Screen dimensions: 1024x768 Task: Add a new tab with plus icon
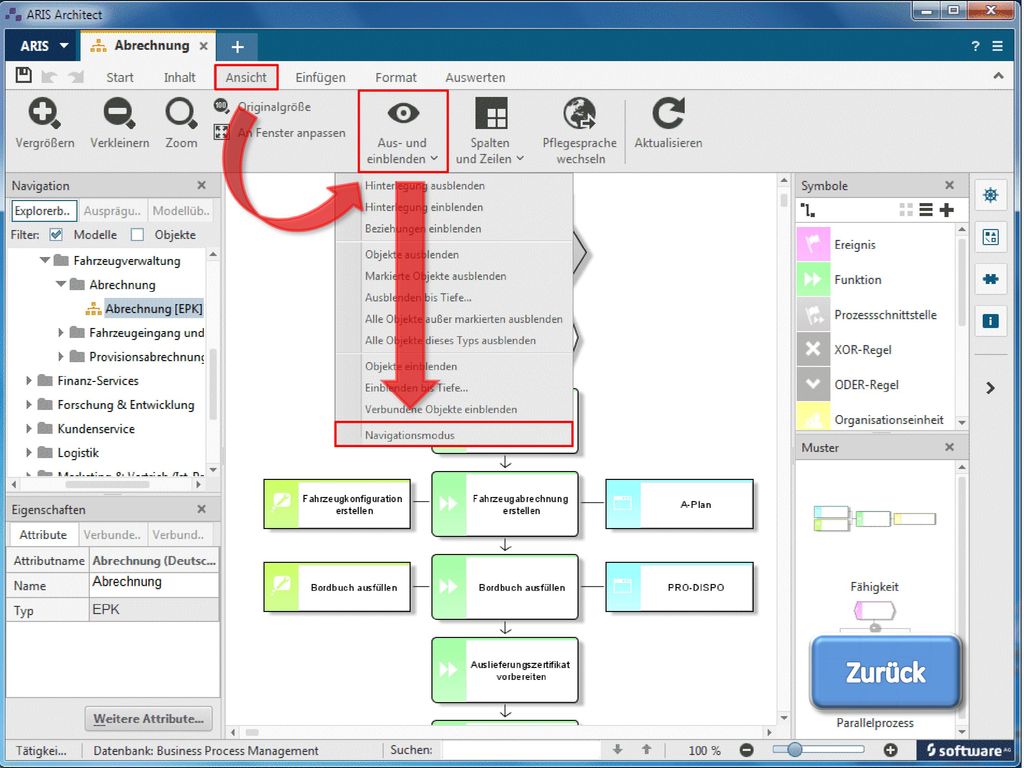coord(237,46)
